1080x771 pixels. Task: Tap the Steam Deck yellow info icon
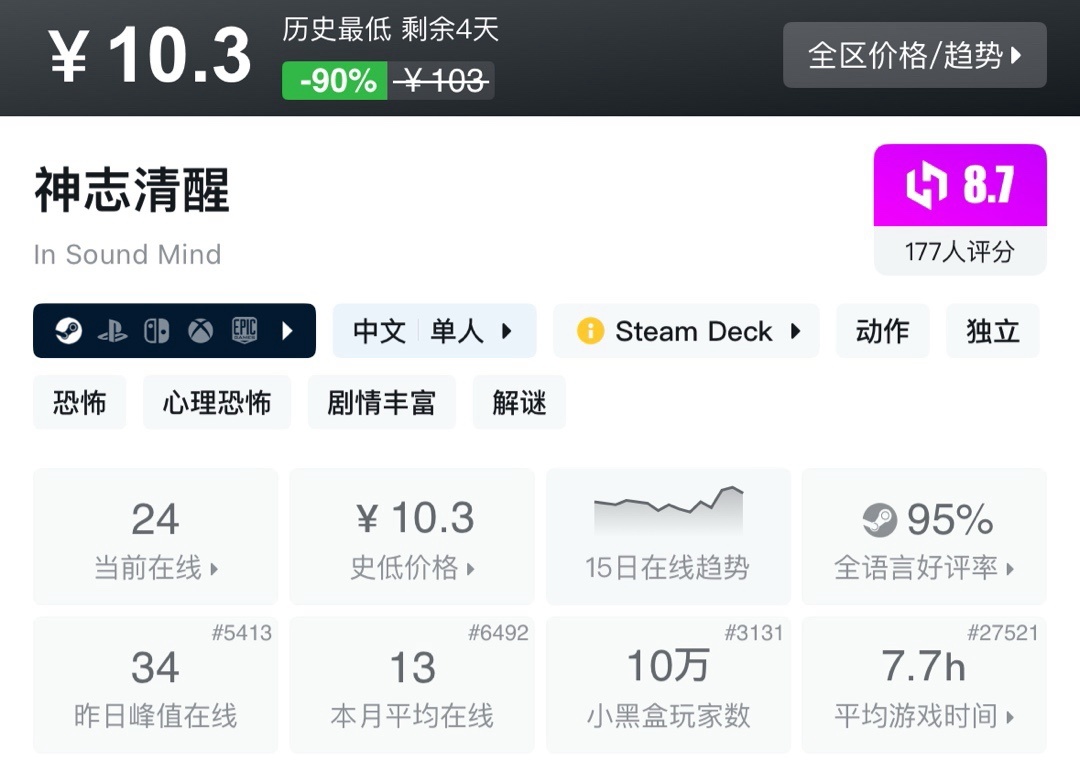point(590,331)
